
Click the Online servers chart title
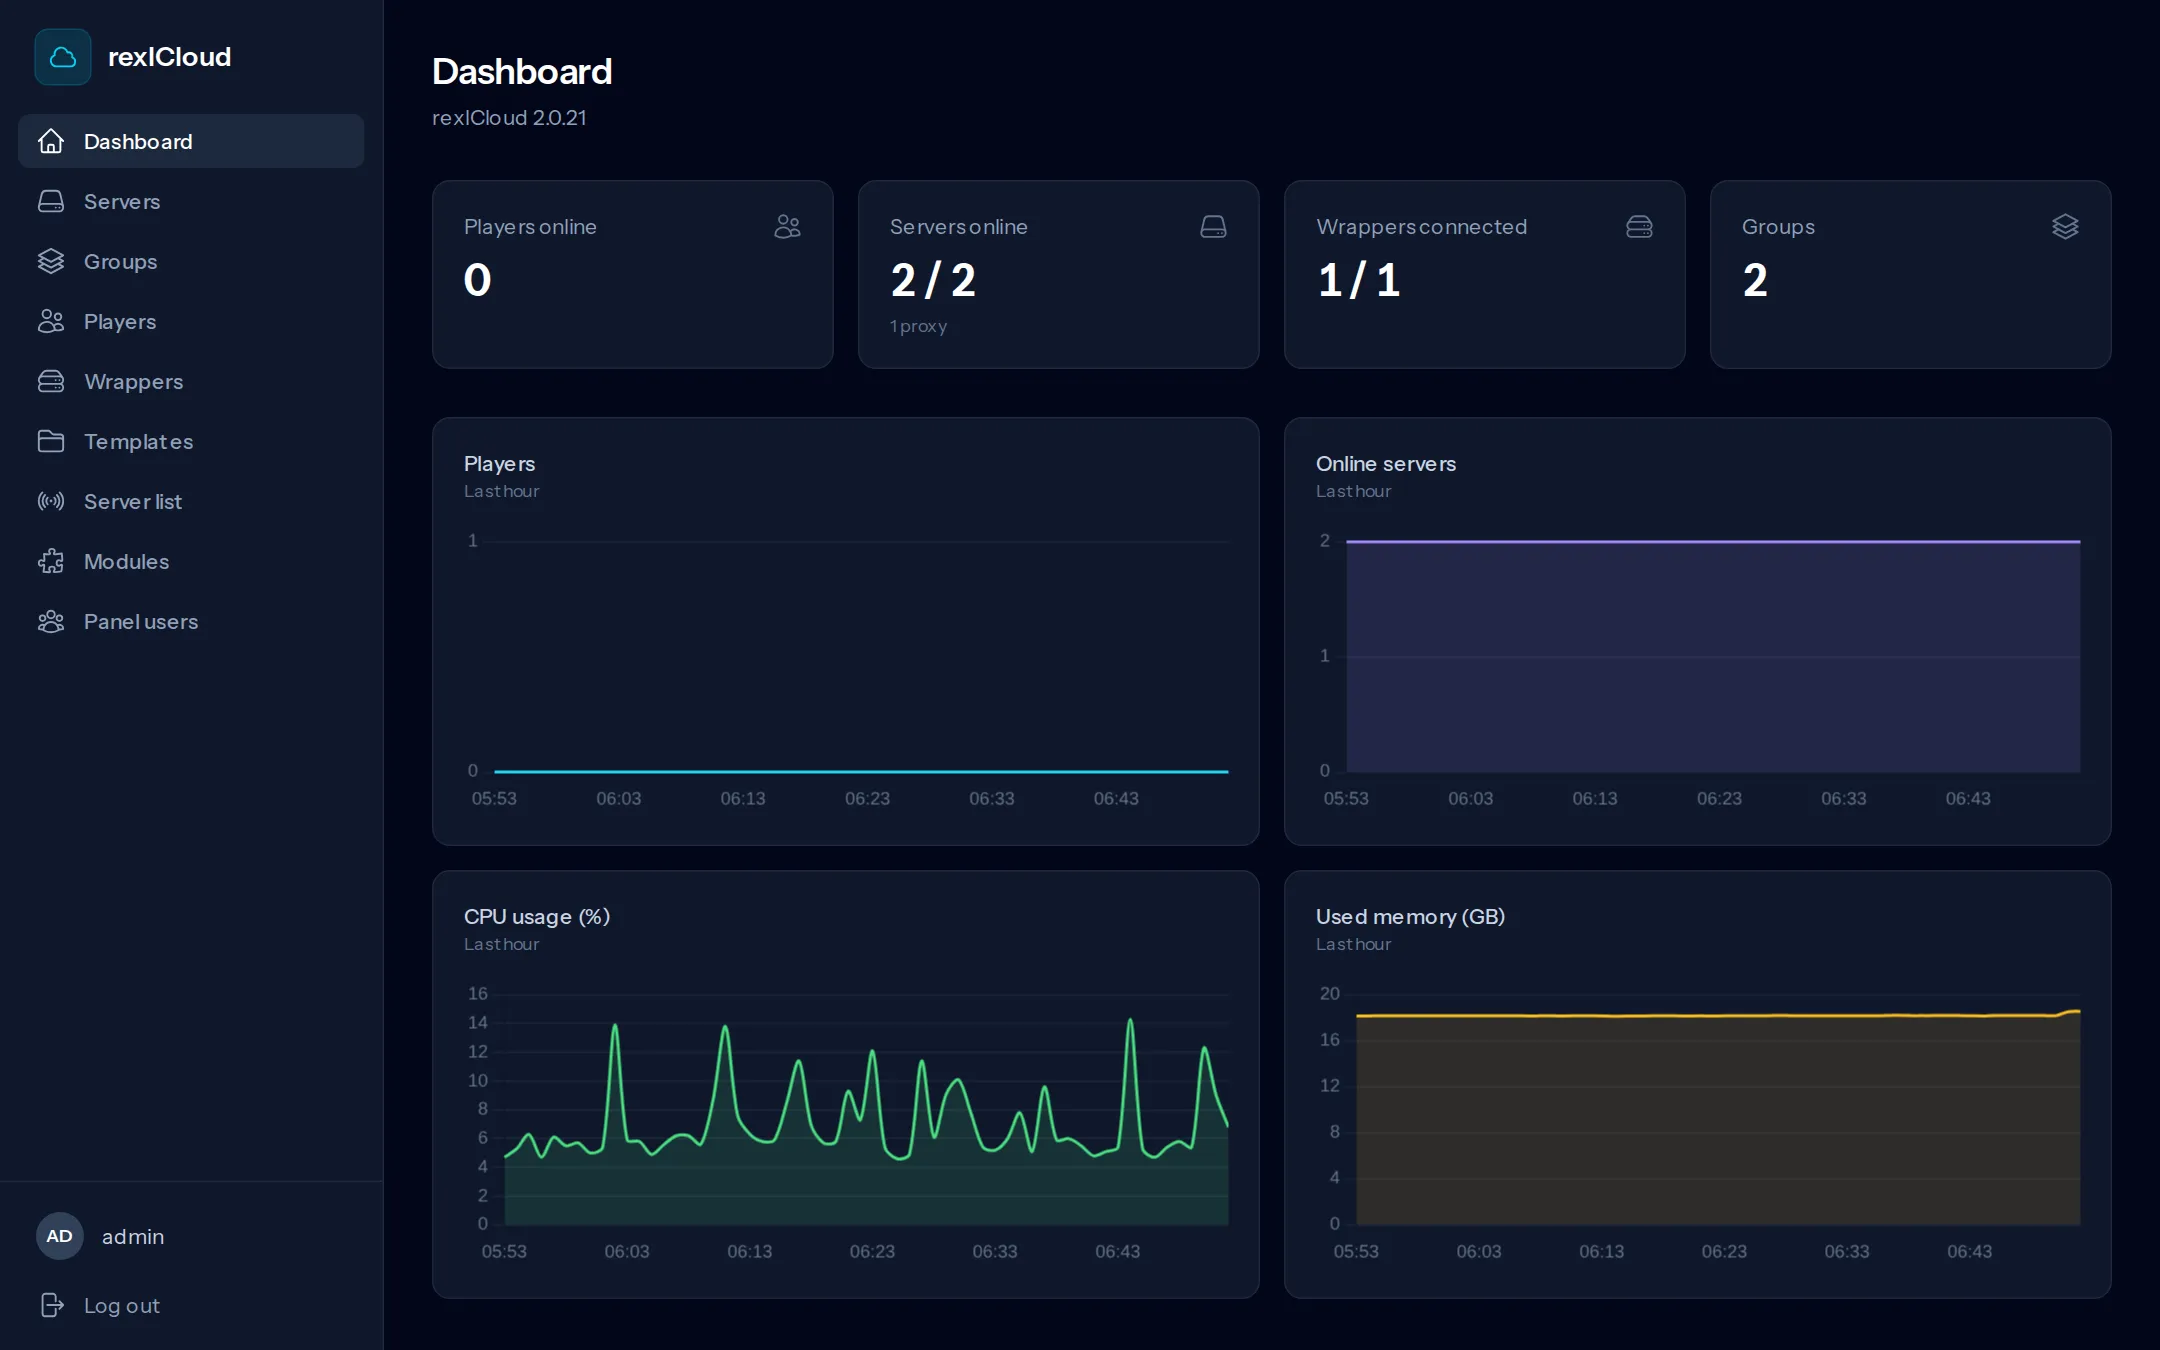pos(1386,464)
